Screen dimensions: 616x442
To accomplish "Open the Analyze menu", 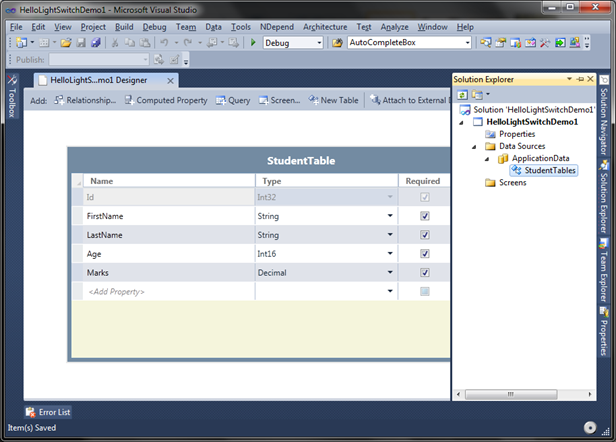I will [394, 27].
